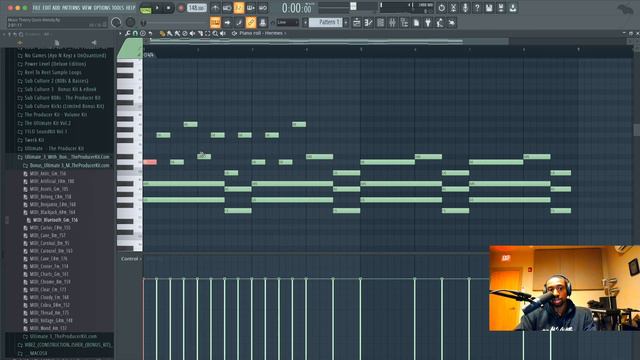The height and width of the screenshot is (360, 640).
Task: Click the save project icon
Action: (489, 8)
